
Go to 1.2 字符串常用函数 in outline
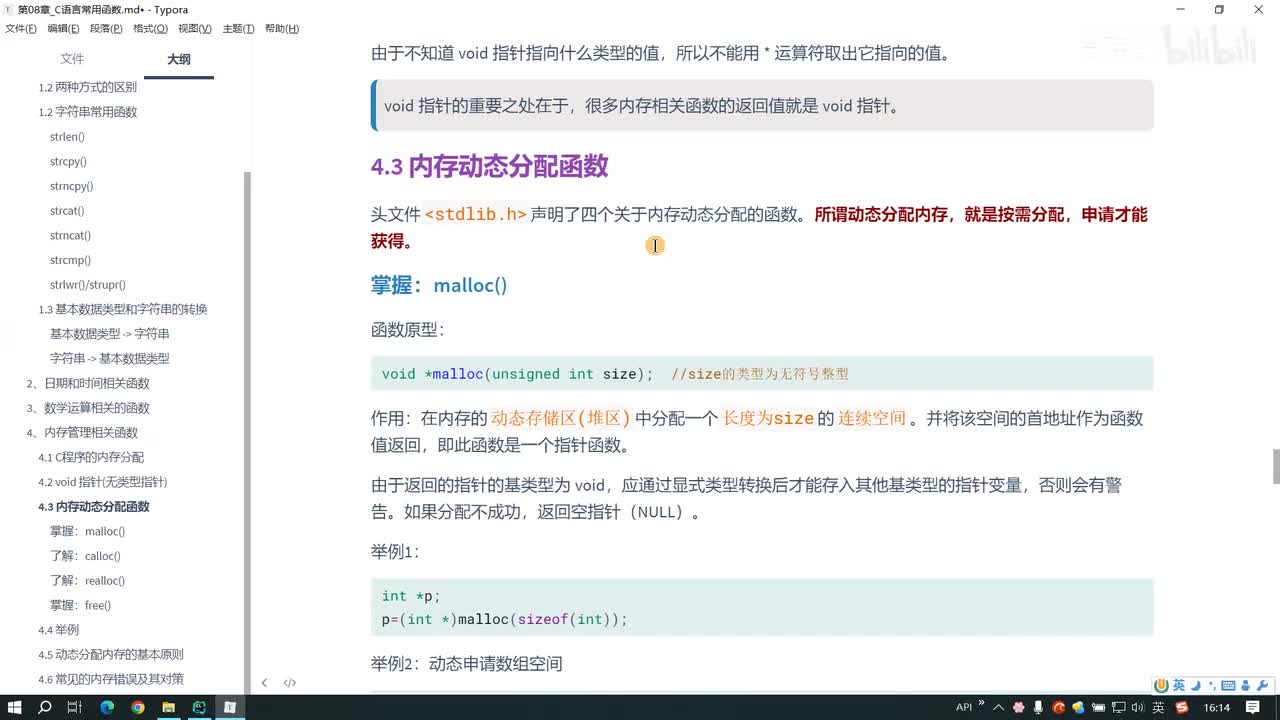88,112
